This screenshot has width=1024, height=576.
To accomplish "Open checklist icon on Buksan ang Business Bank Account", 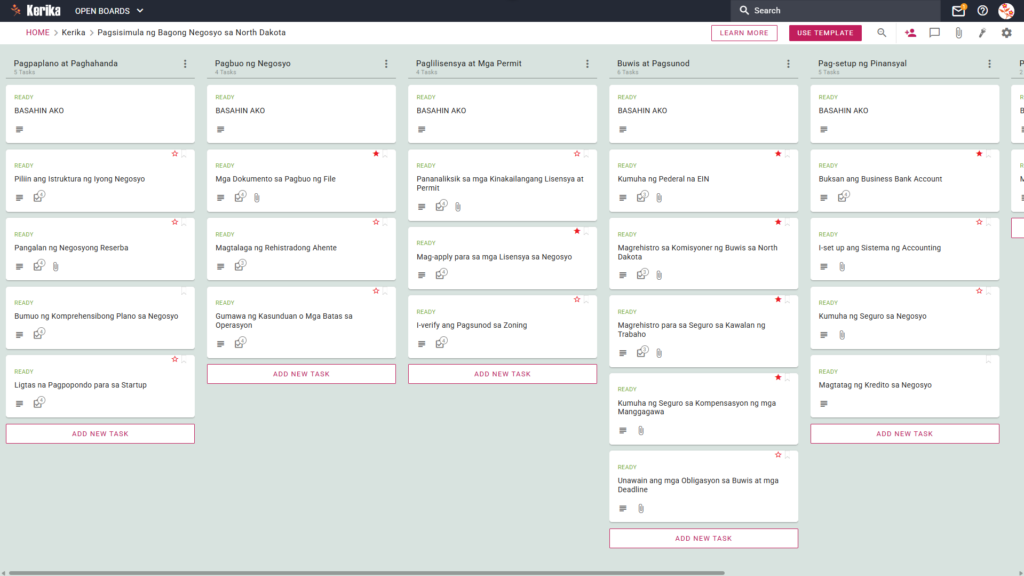I will (843, 197).
